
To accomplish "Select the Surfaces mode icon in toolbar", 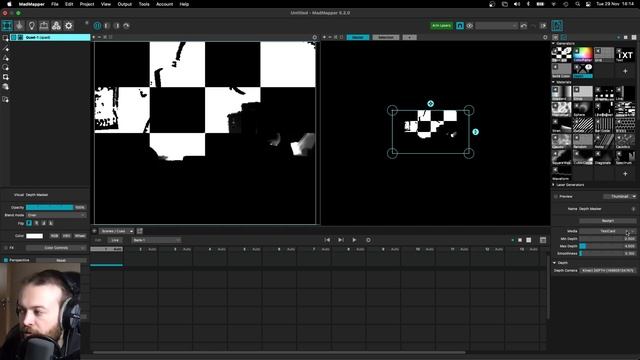I will 7,26.
